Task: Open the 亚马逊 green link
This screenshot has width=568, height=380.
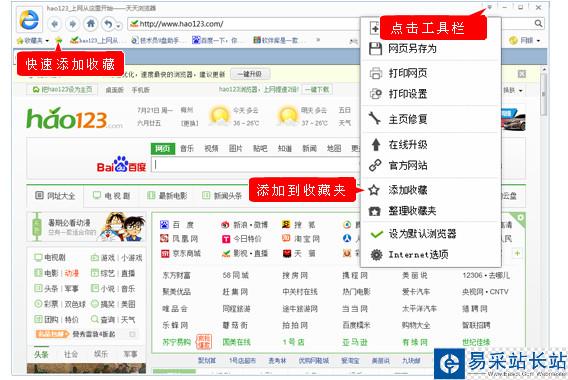Action: 355,342
